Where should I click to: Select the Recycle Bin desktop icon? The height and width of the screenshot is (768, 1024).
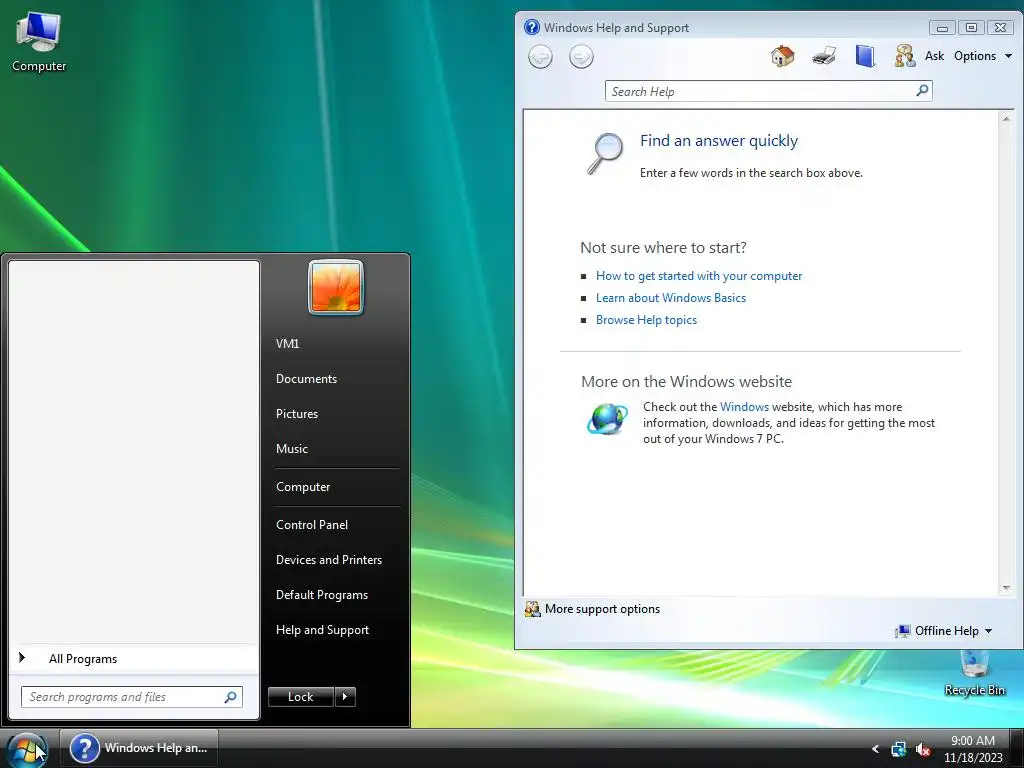click(974, 674)
